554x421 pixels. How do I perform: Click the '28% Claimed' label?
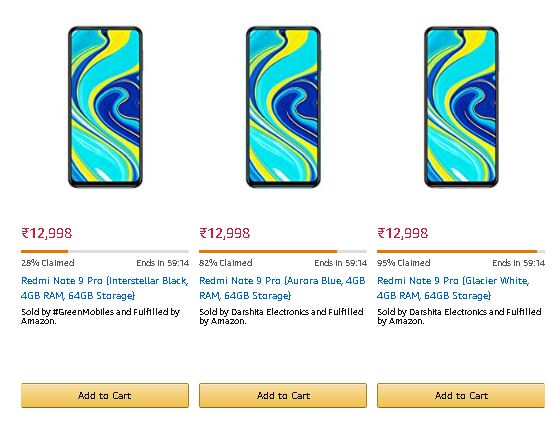pyautogui.click(x=48, y=263)
